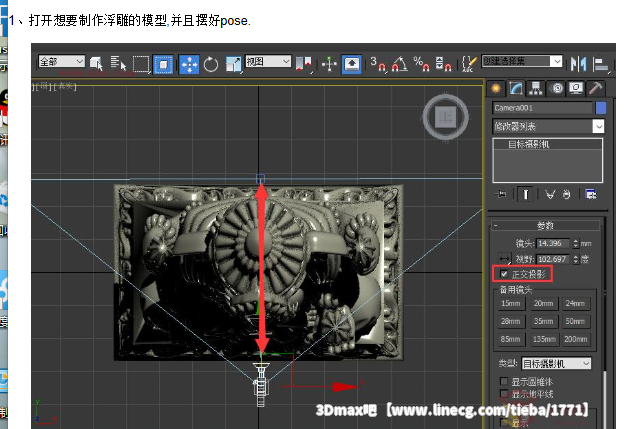Click the 24mm stock lens button
The height and width of the screenshot is (429, 628).
(x=576, y=304)
